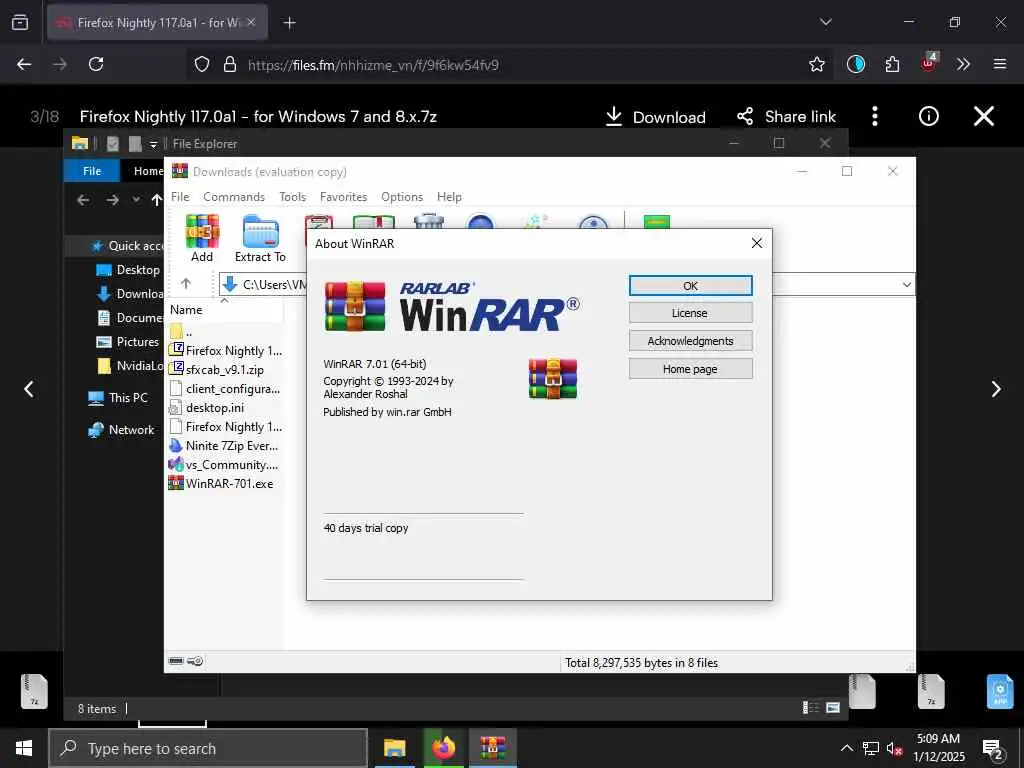Screen dimensions: 1024x768
Task: Show previous file preview arrow
Action: [x=29, y=389]
